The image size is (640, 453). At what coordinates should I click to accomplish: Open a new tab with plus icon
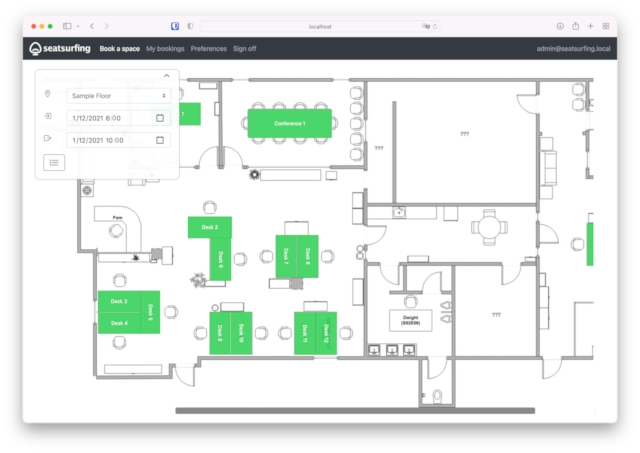[590, 26]
